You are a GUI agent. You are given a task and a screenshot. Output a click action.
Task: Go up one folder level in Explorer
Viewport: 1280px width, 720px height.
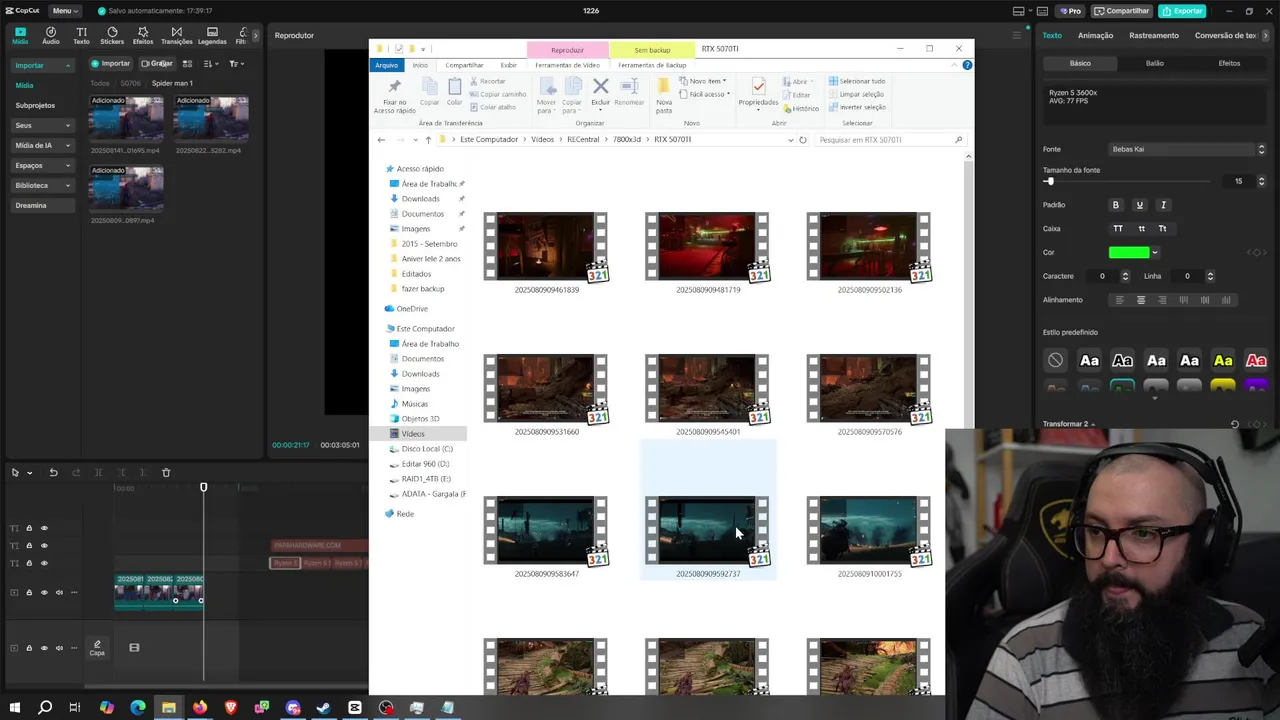tap(428, 140)
